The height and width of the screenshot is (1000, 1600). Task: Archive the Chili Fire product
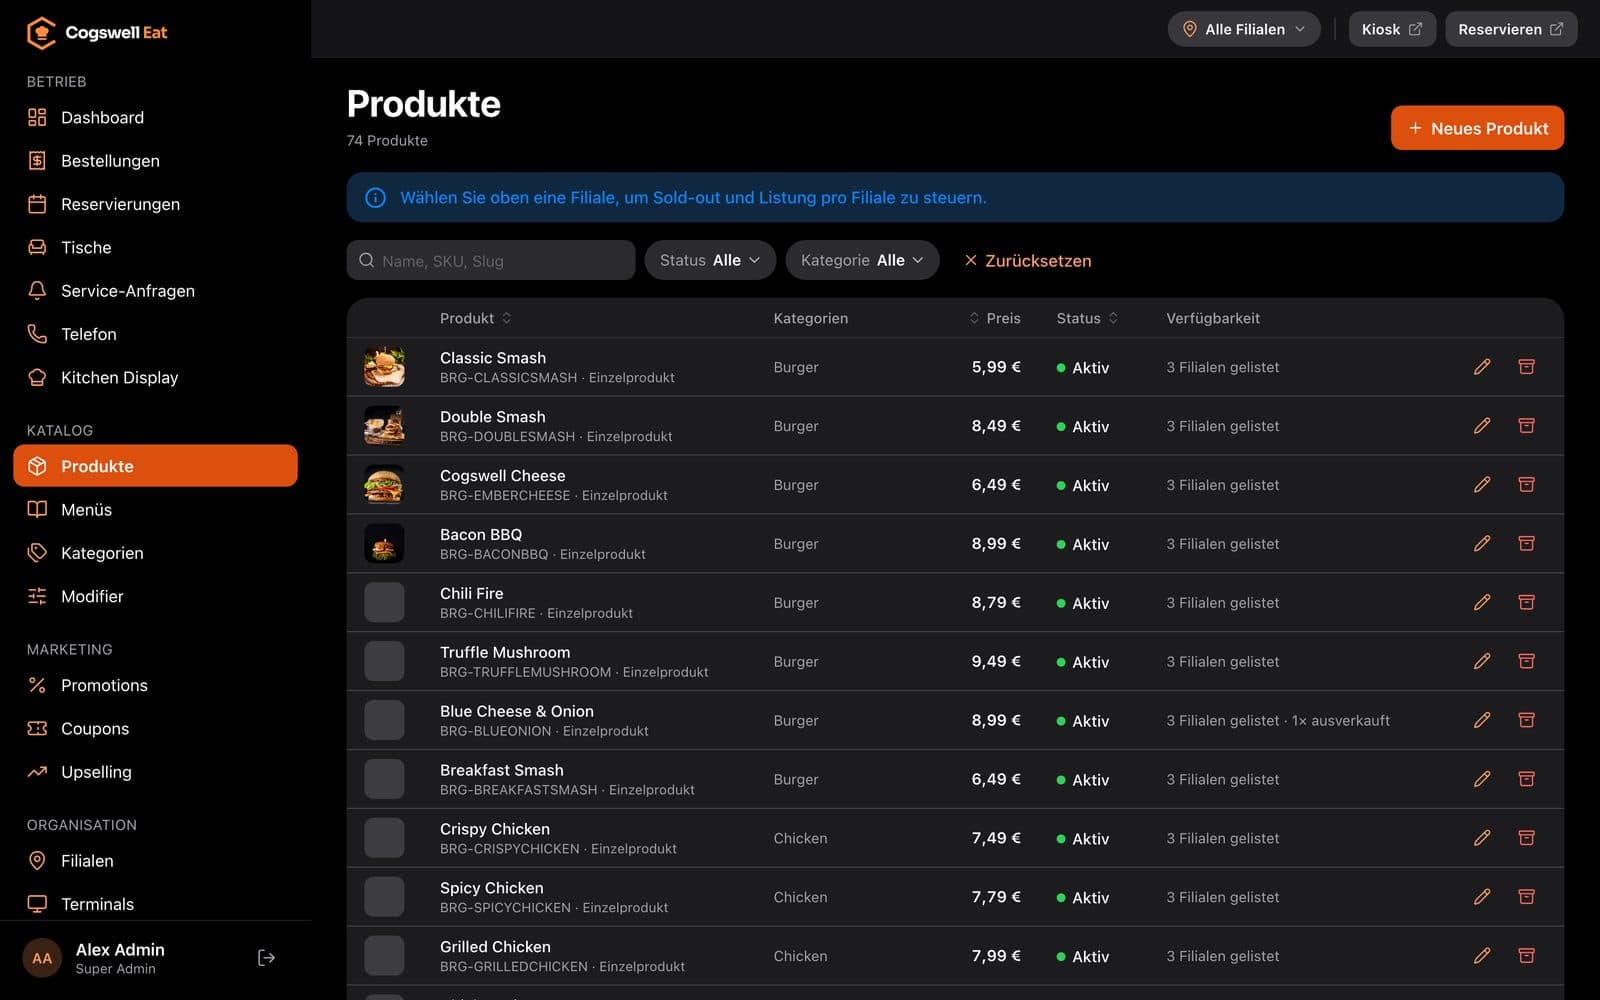click(1526, 603)
